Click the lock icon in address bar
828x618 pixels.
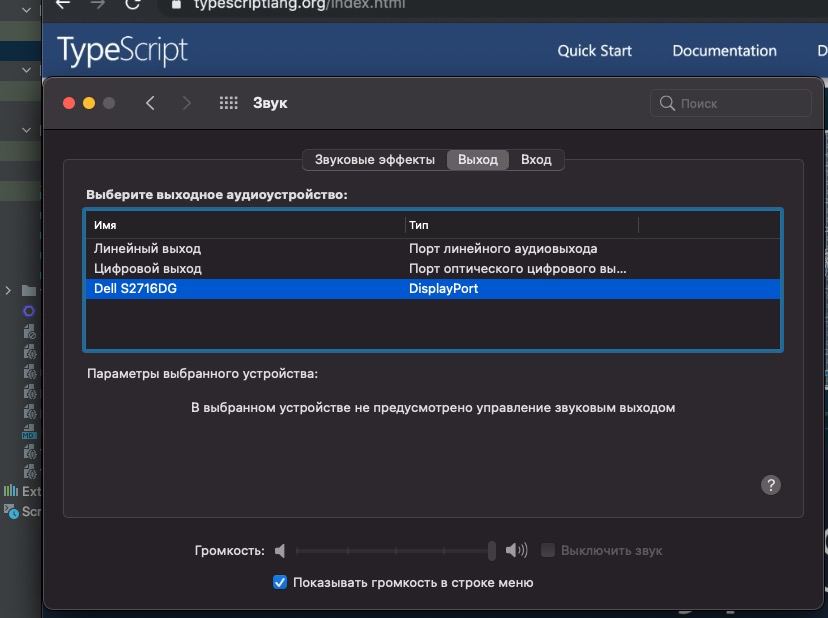click(x=176, y=5)
